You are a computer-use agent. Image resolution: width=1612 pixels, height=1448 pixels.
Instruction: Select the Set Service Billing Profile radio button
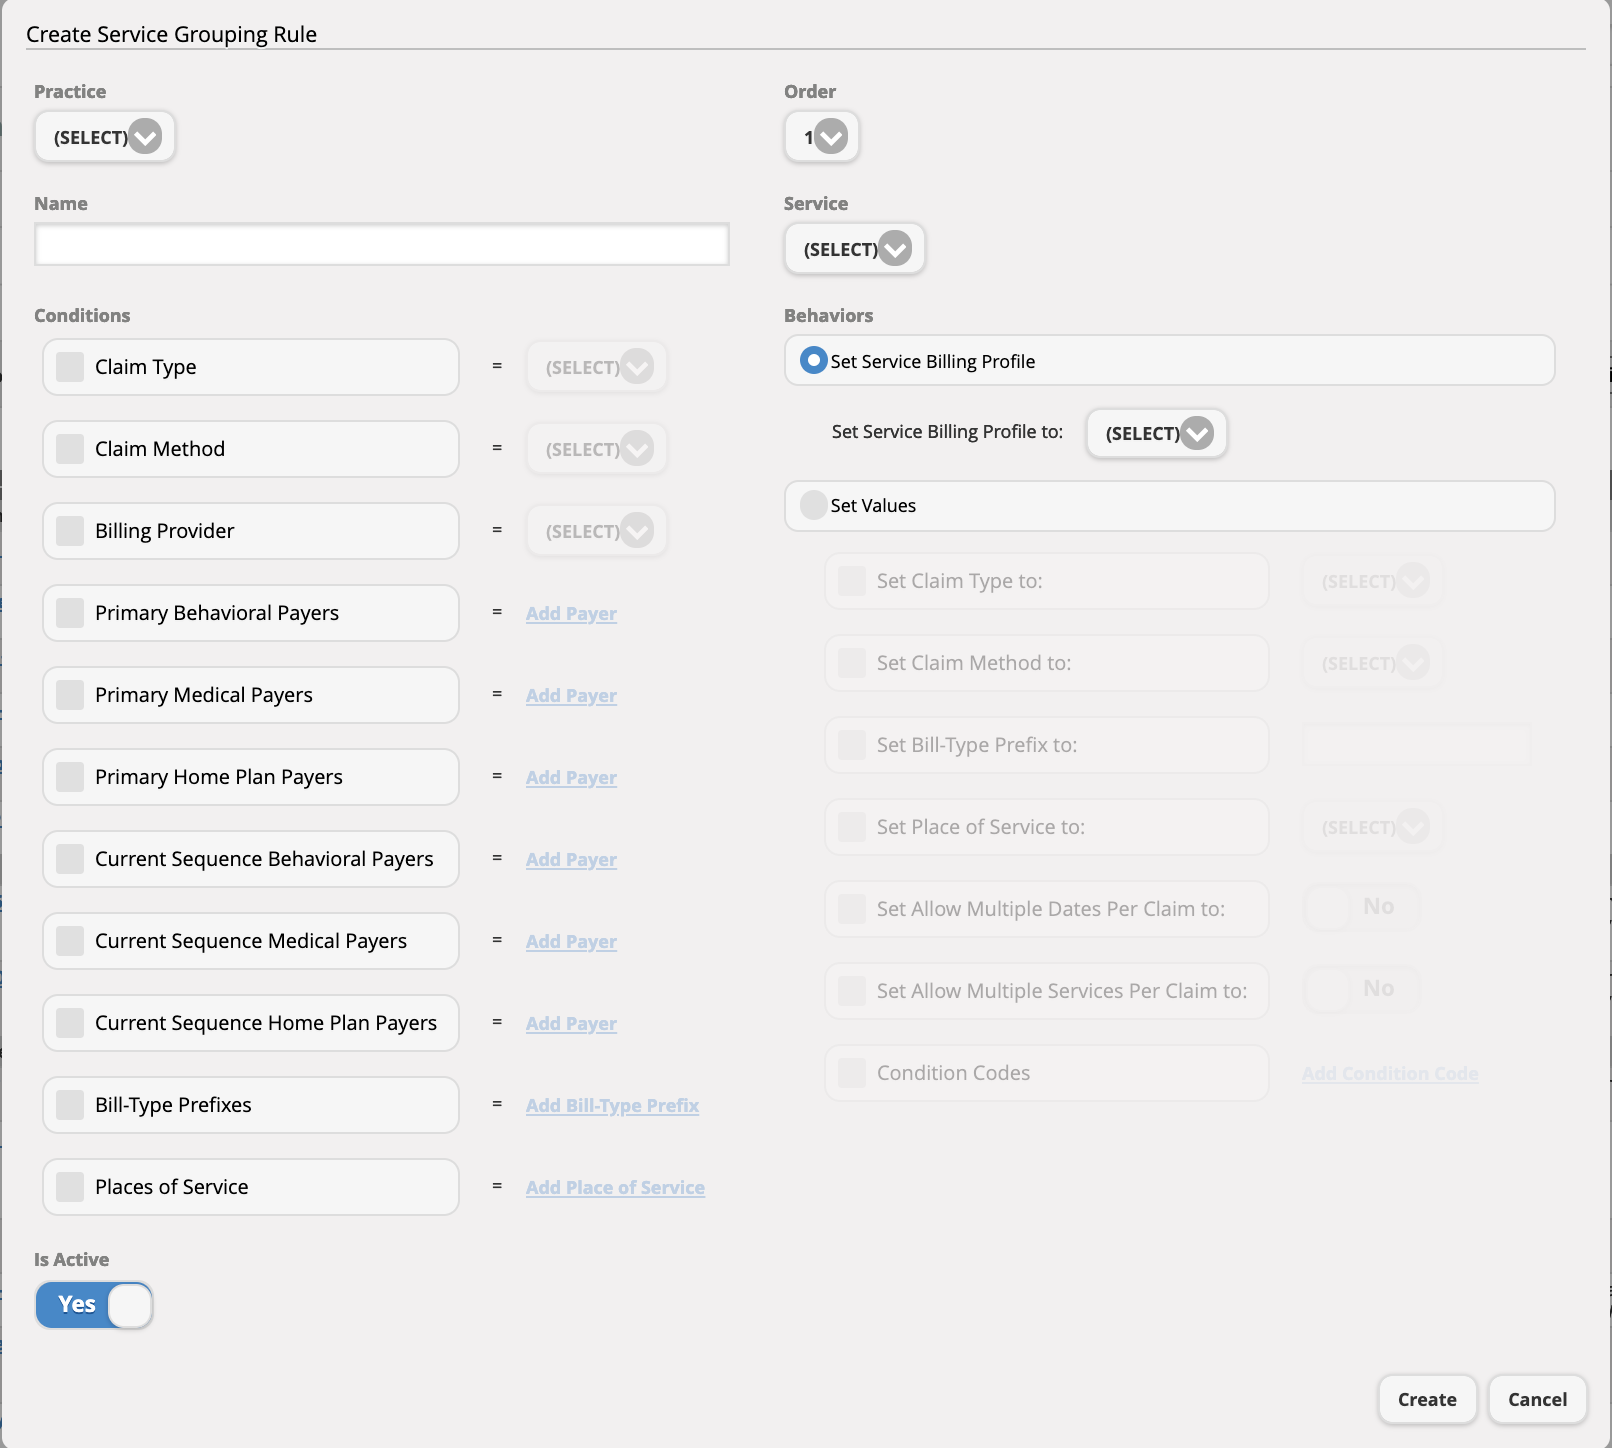tap(812, 361)
